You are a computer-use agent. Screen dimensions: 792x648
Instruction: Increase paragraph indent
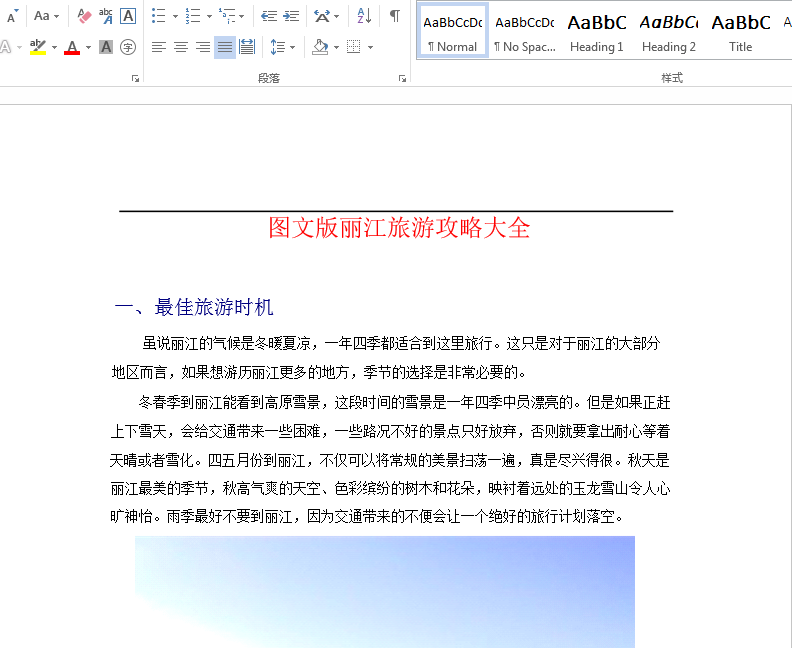291,16
